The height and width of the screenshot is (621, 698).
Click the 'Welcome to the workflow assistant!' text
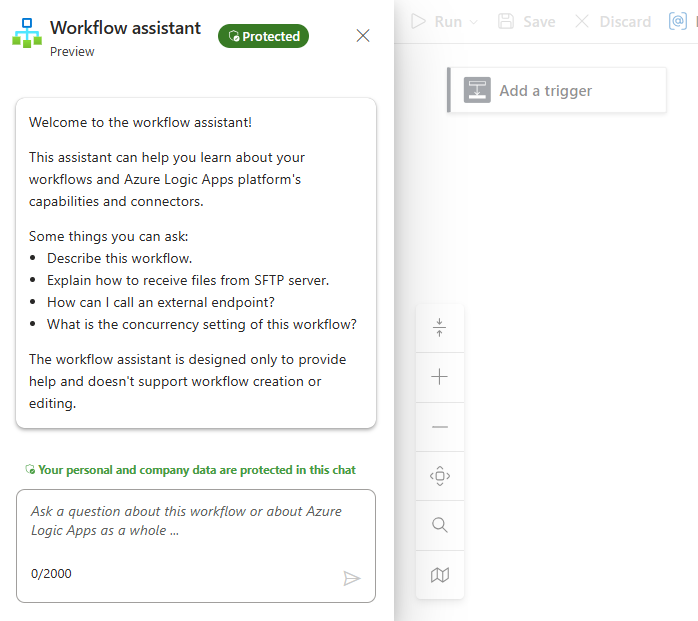click(x=140, y=122)
